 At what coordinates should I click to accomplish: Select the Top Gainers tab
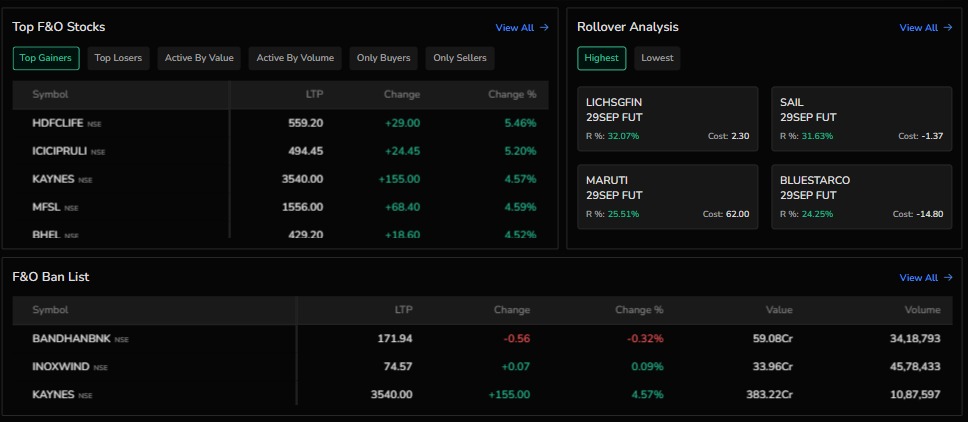(46, 58)
